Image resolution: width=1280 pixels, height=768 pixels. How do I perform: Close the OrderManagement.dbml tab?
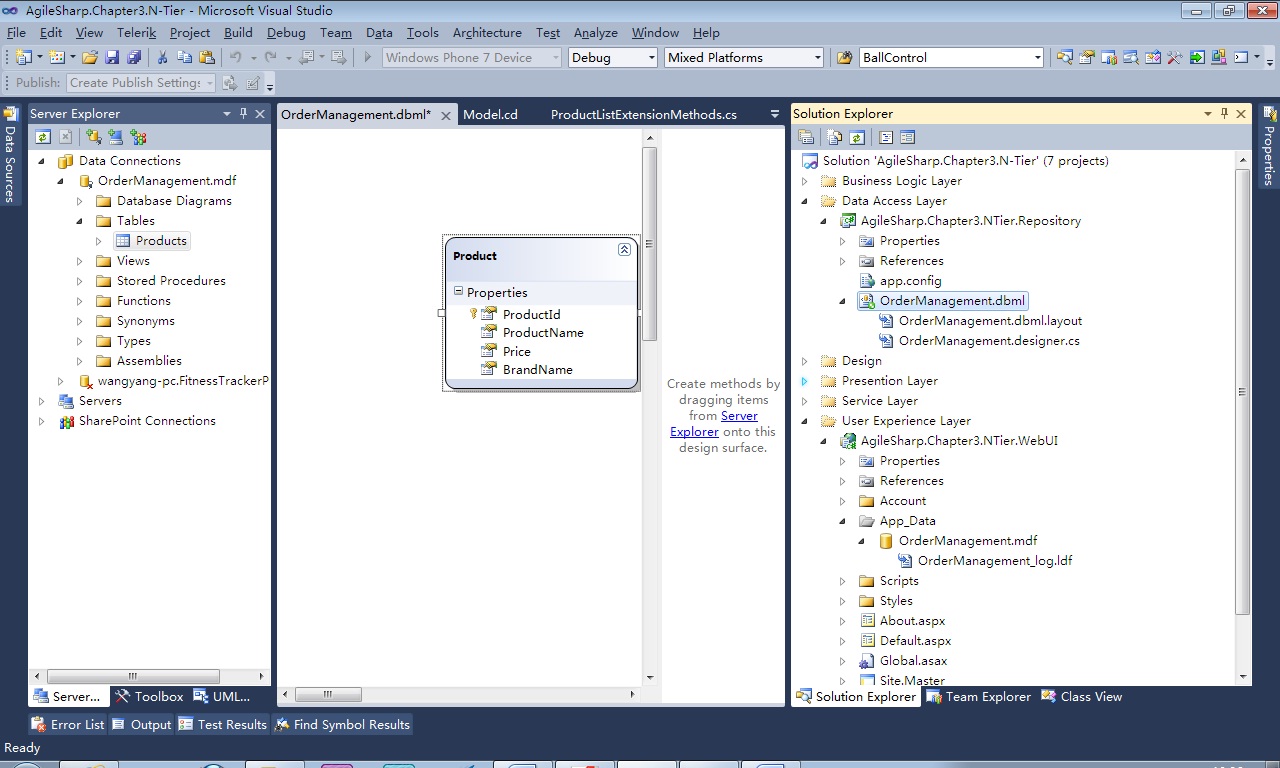point(446,115)
